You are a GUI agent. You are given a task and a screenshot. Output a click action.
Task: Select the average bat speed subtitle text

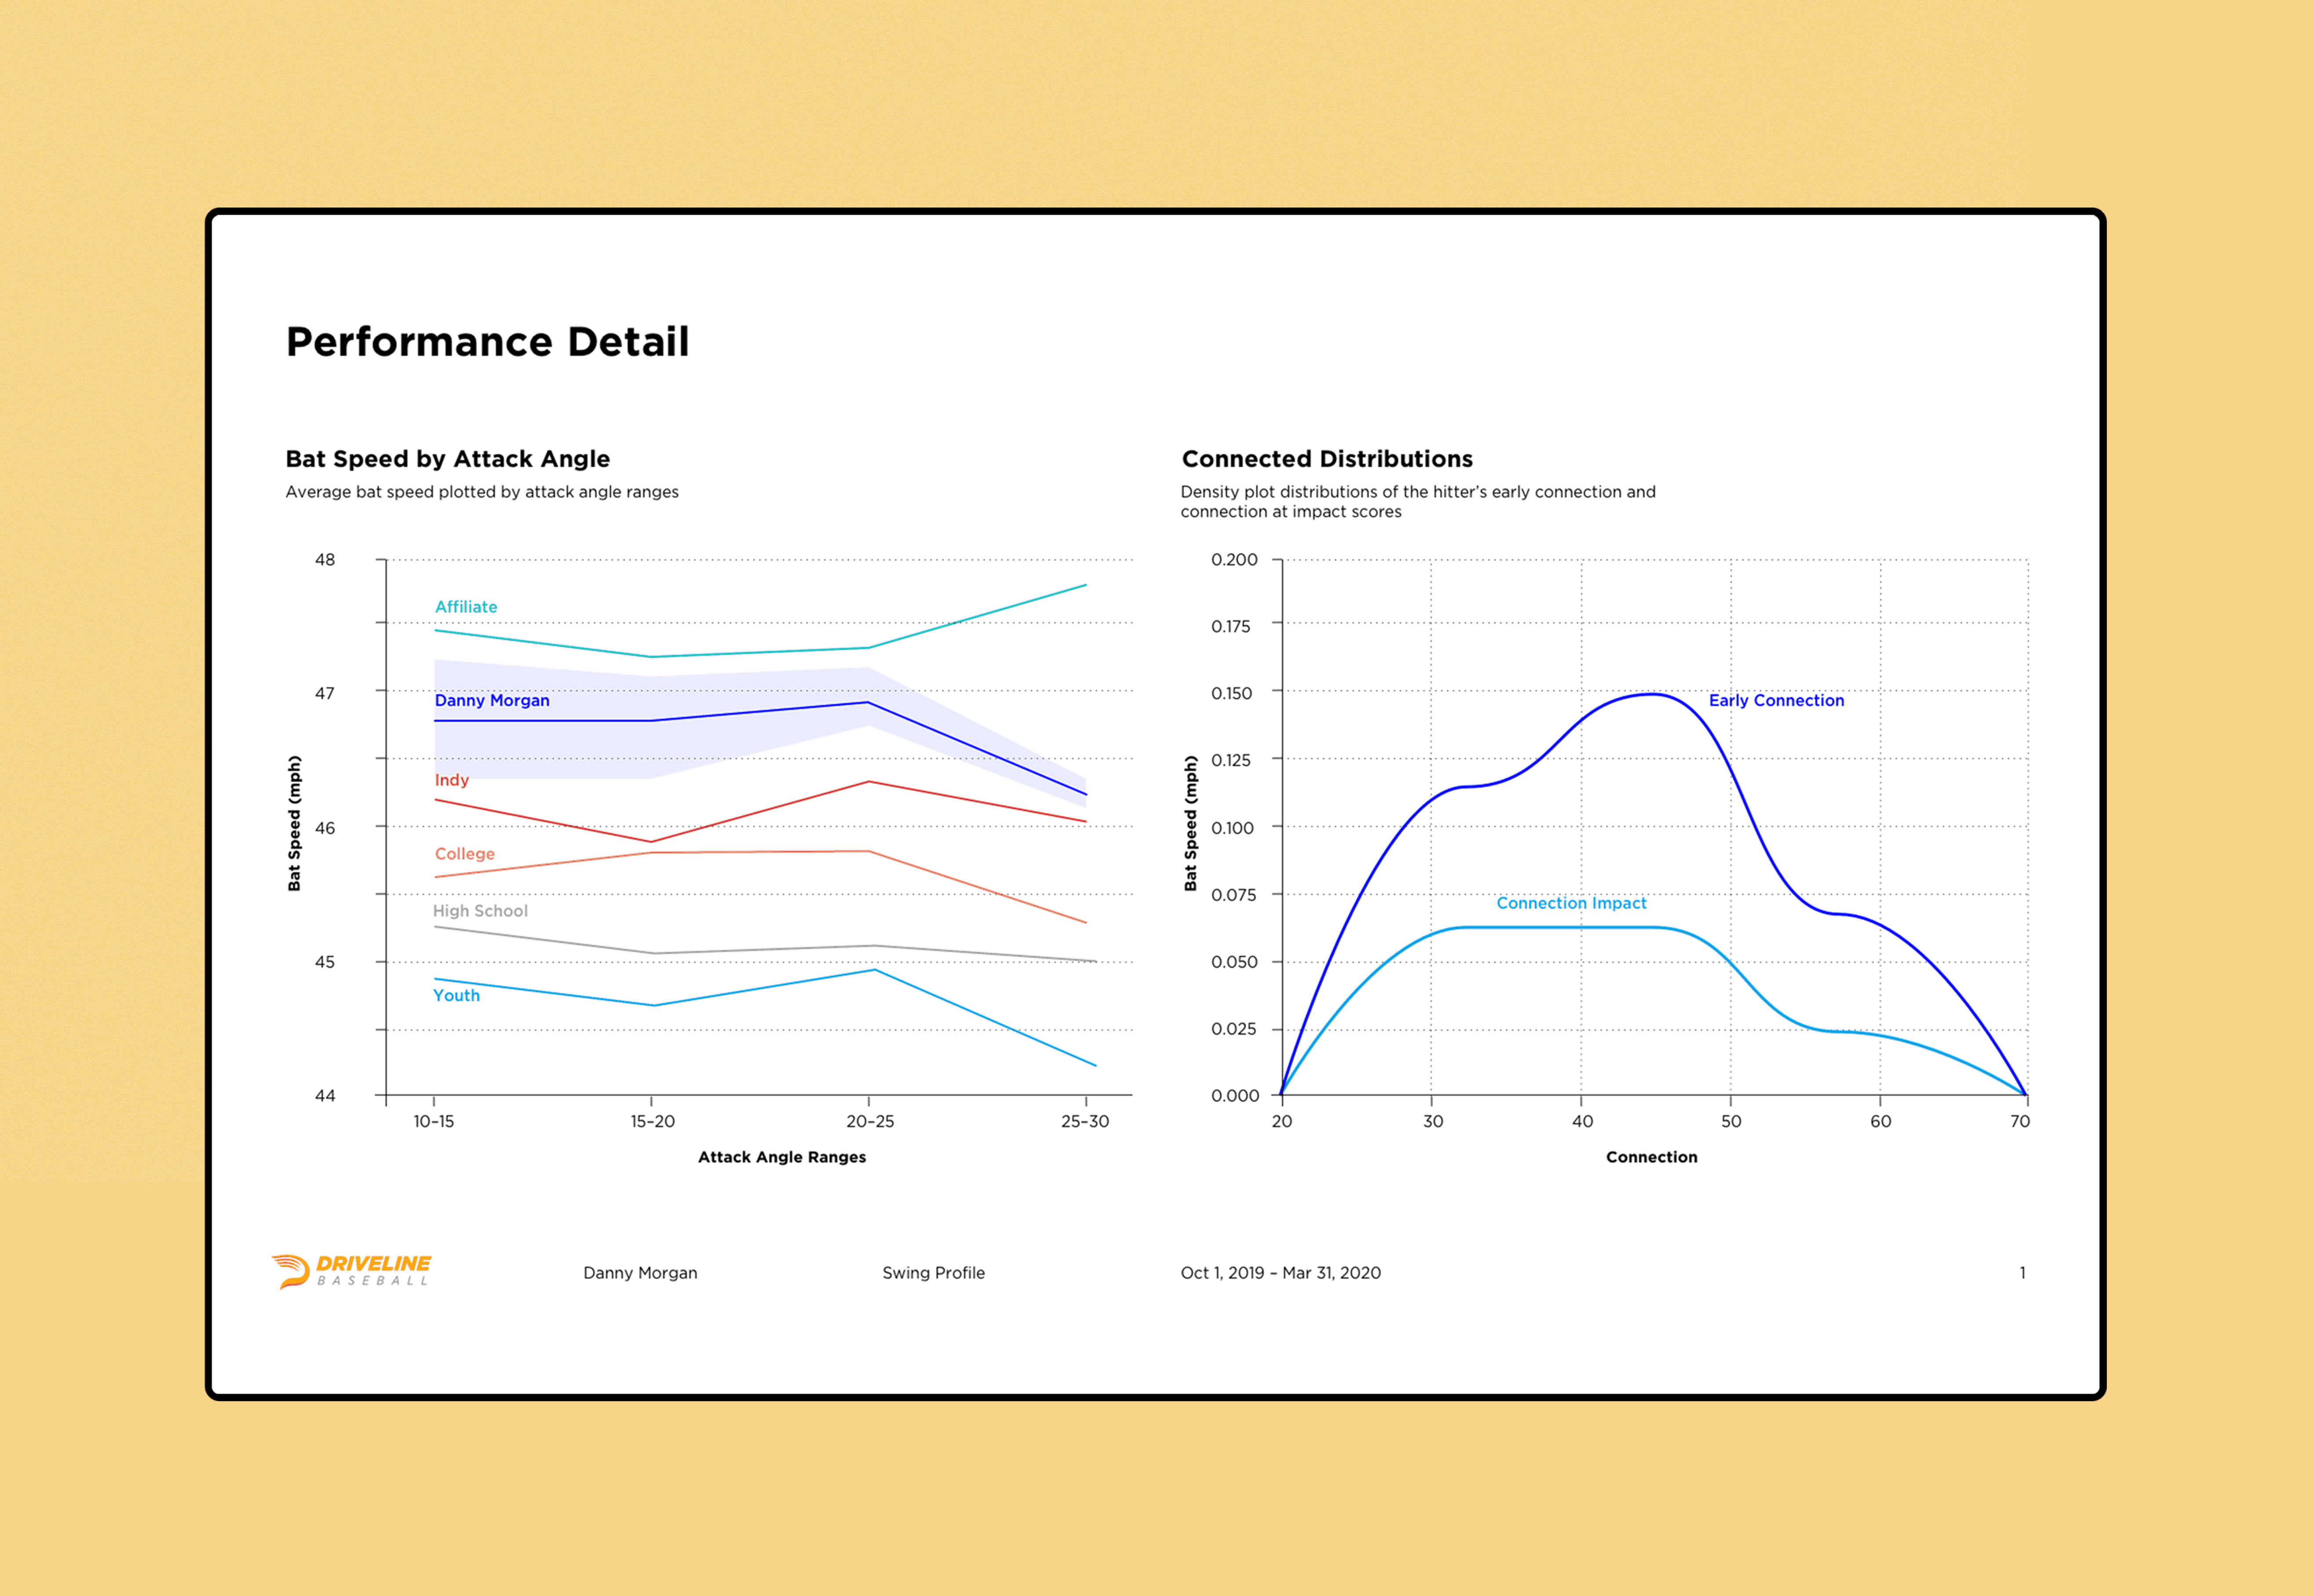click(482, 492)
